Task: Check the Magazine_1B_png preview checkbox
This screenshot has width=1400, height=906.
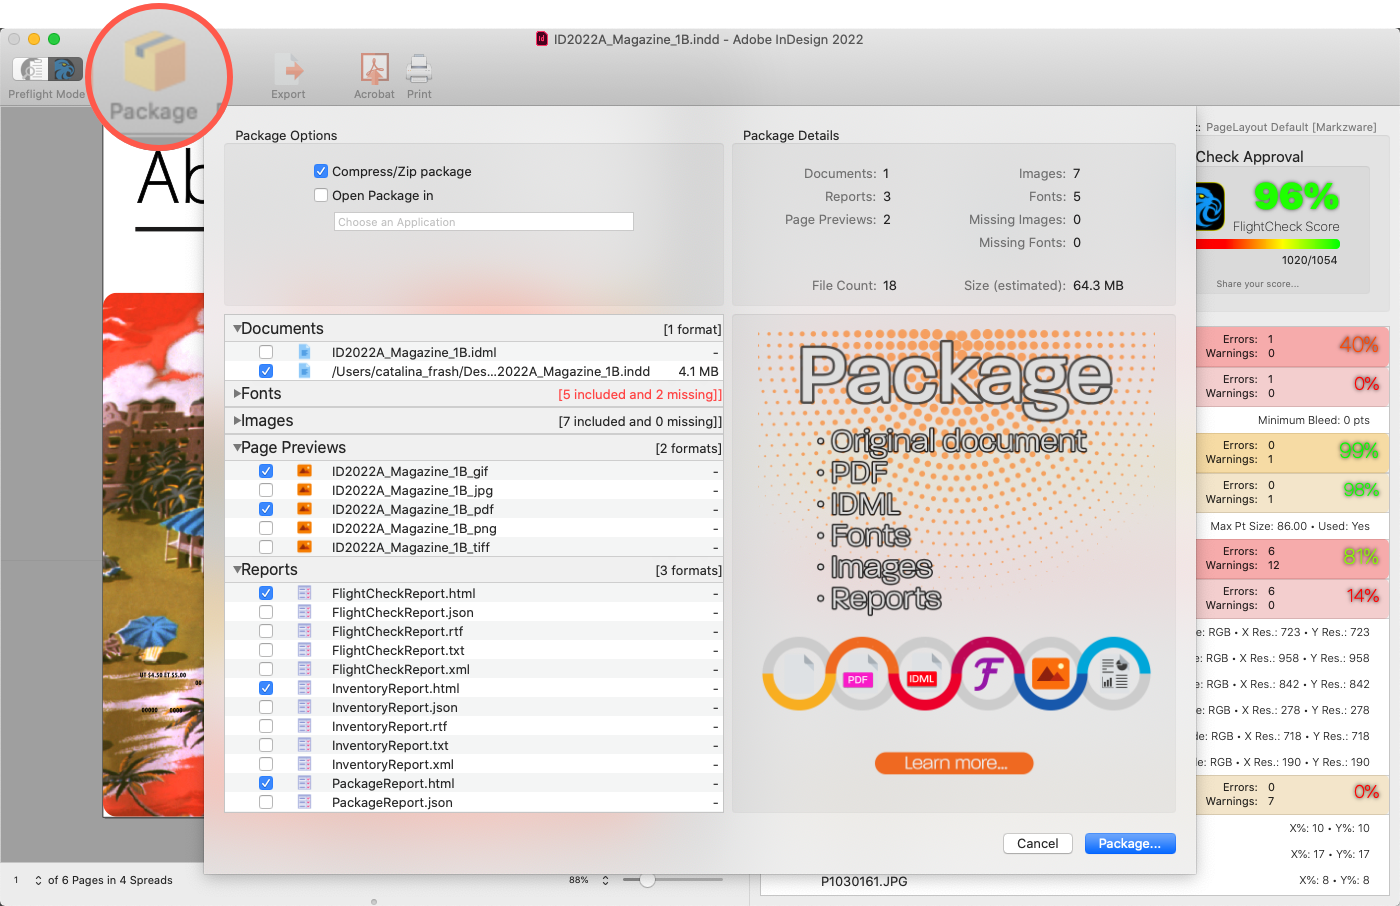Action: [266, 528]
